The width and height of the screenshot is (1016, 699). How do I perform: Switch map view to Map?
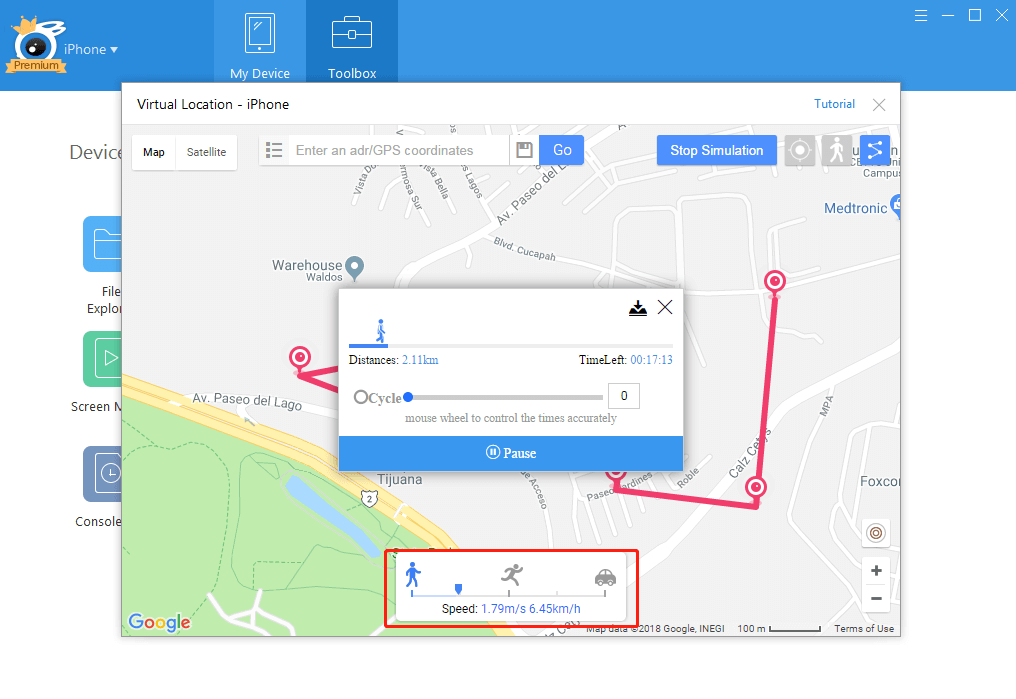(x=154, y=152)
